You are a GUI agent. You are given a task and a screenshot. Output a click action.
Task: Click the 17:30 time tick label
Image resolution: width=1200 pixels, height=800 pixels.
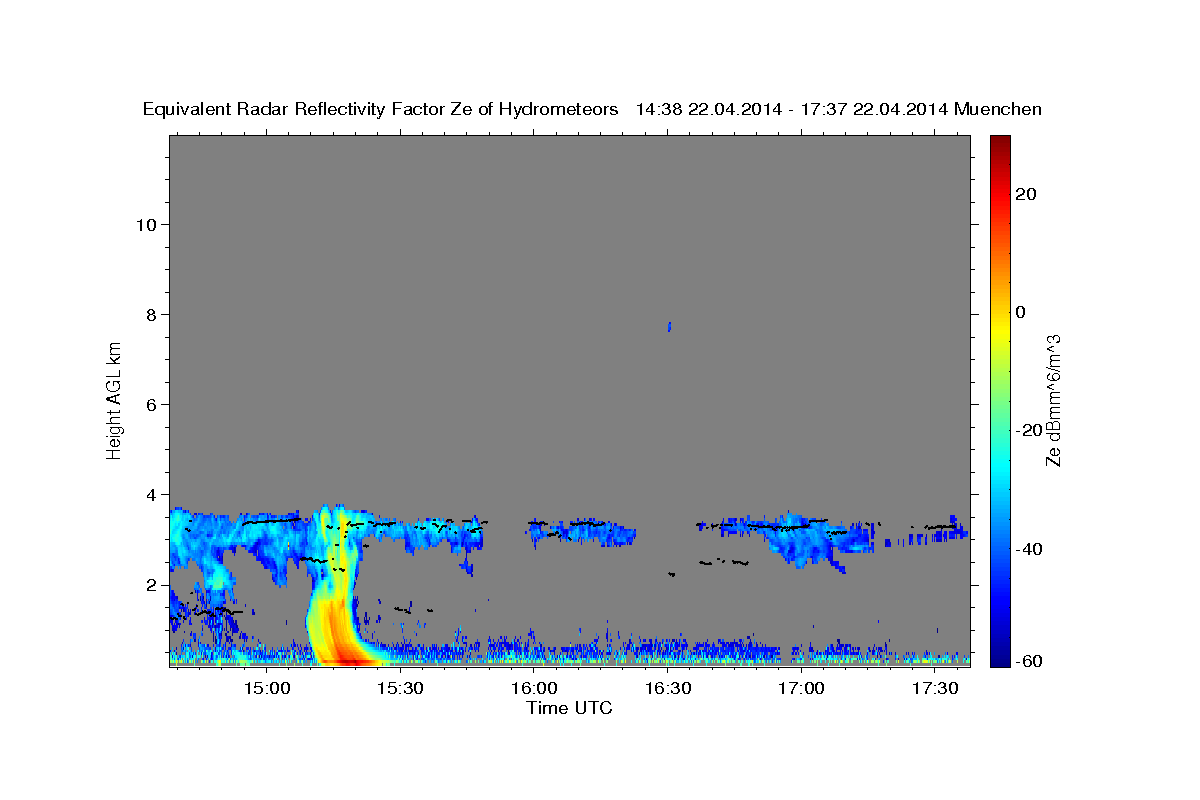pyautogui.click(x=936, y=689)
